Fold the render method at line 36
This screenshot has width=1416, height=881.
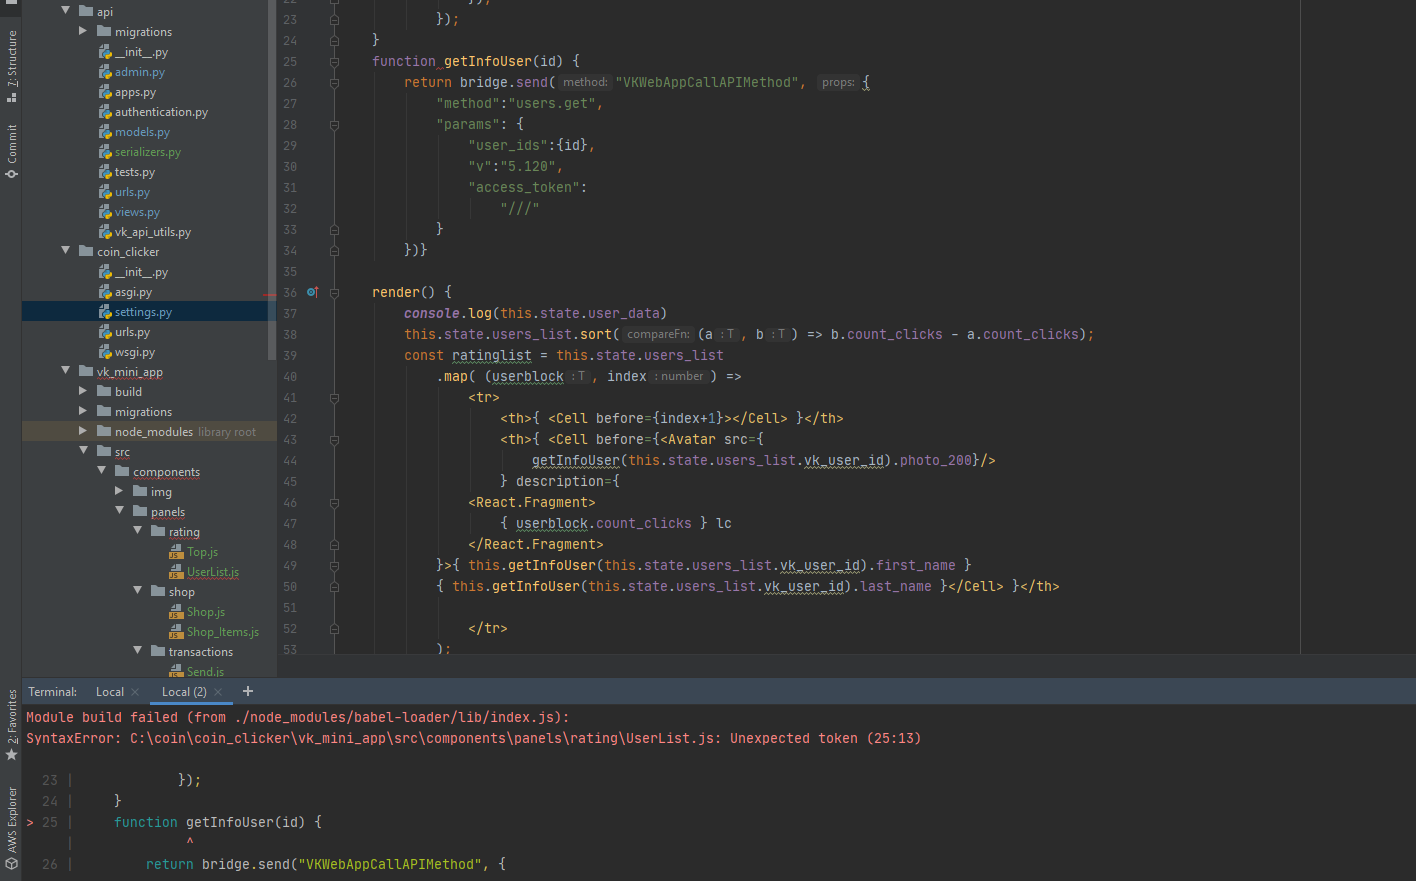click(x=334, y=292)
